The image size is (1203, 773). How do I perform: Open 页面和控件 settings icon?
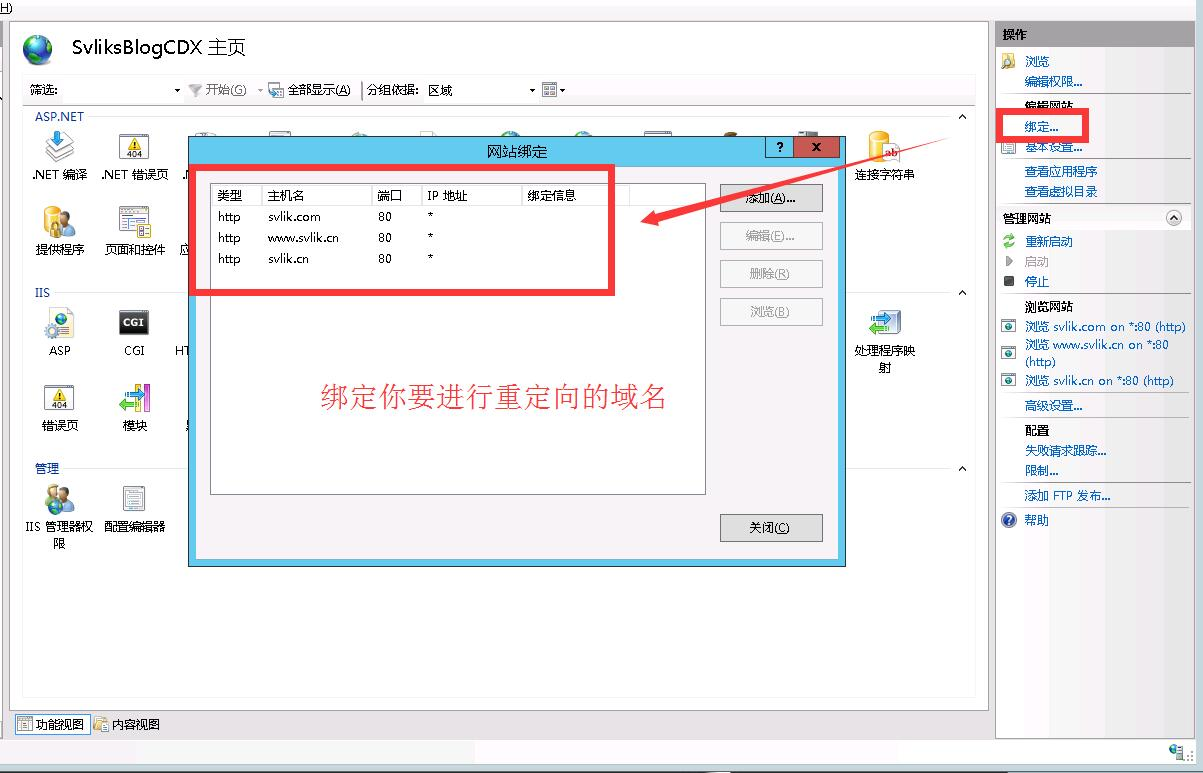point(135,228)
